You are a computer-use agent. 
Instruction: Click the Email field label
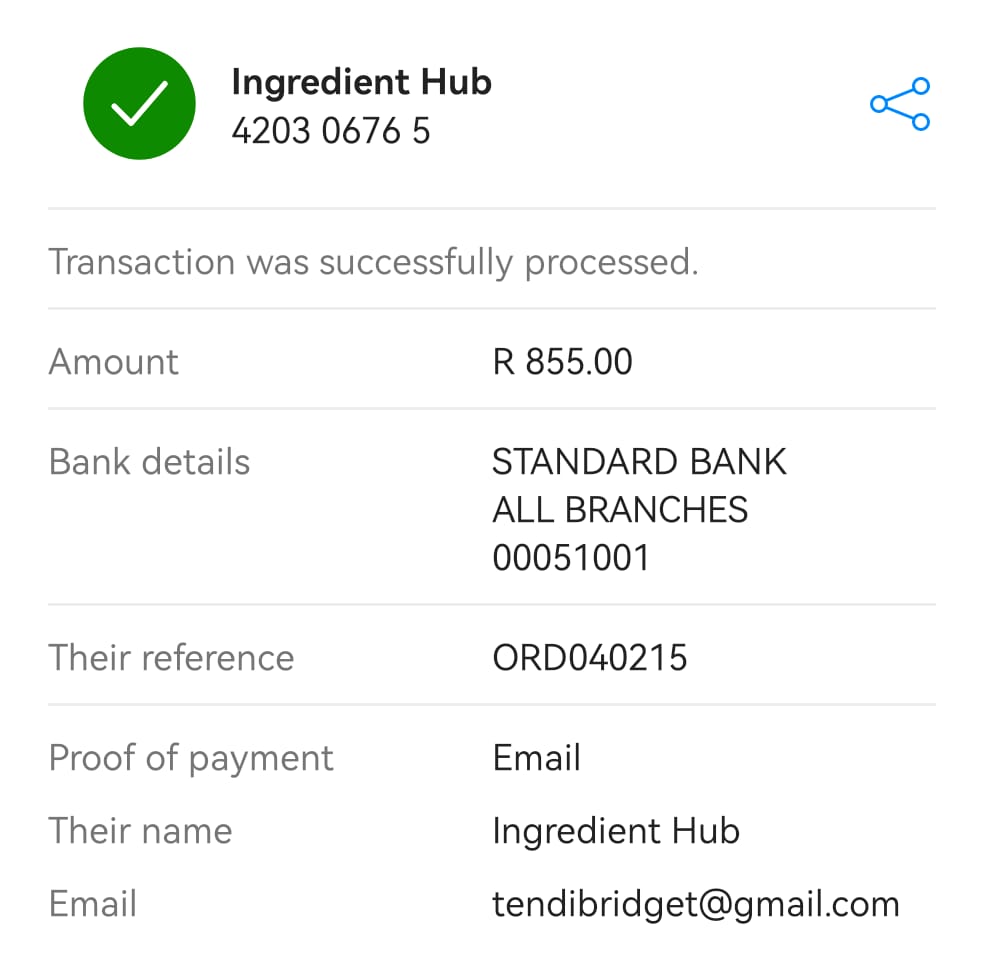[93, 904]
